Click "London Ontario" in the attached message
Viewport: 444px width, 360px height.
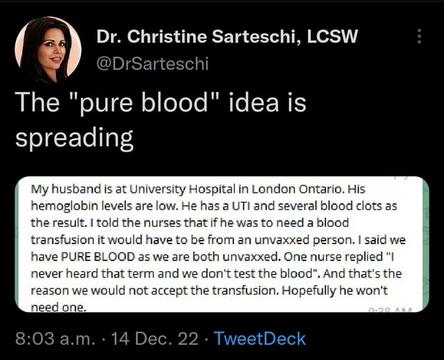click(x=297, y=189)
